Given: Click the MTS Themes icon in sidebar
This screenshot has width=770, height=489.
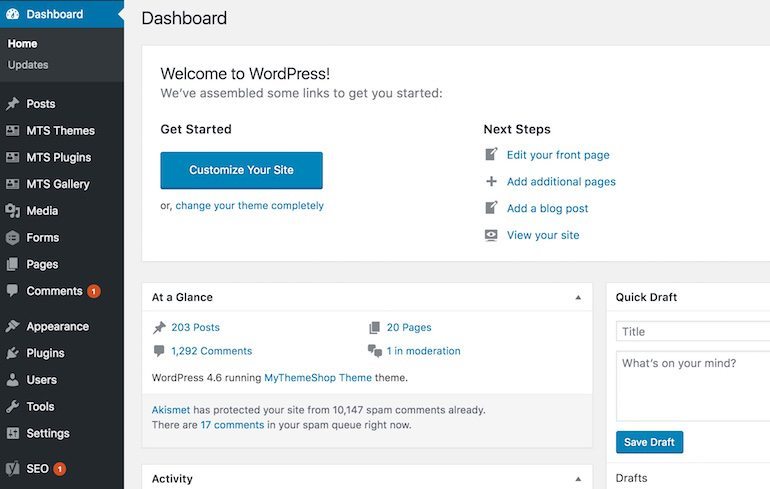Looking at the screenshot, I should [12, 131].
